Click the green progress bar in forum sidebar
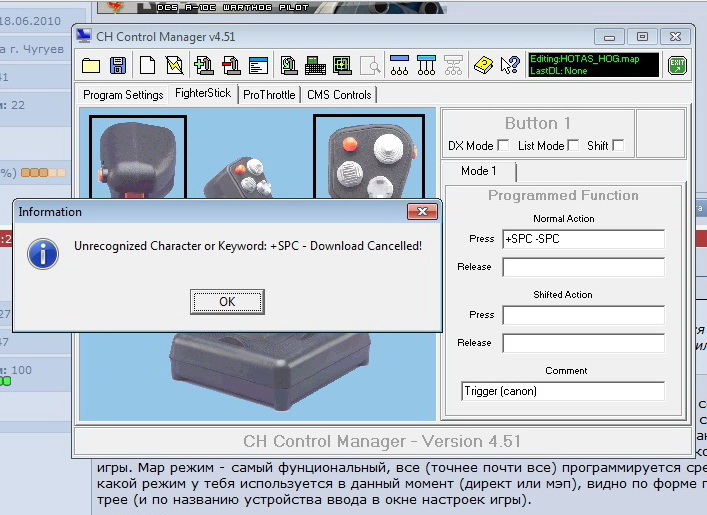Screen dimensions: 707x515 click(5, 382)
